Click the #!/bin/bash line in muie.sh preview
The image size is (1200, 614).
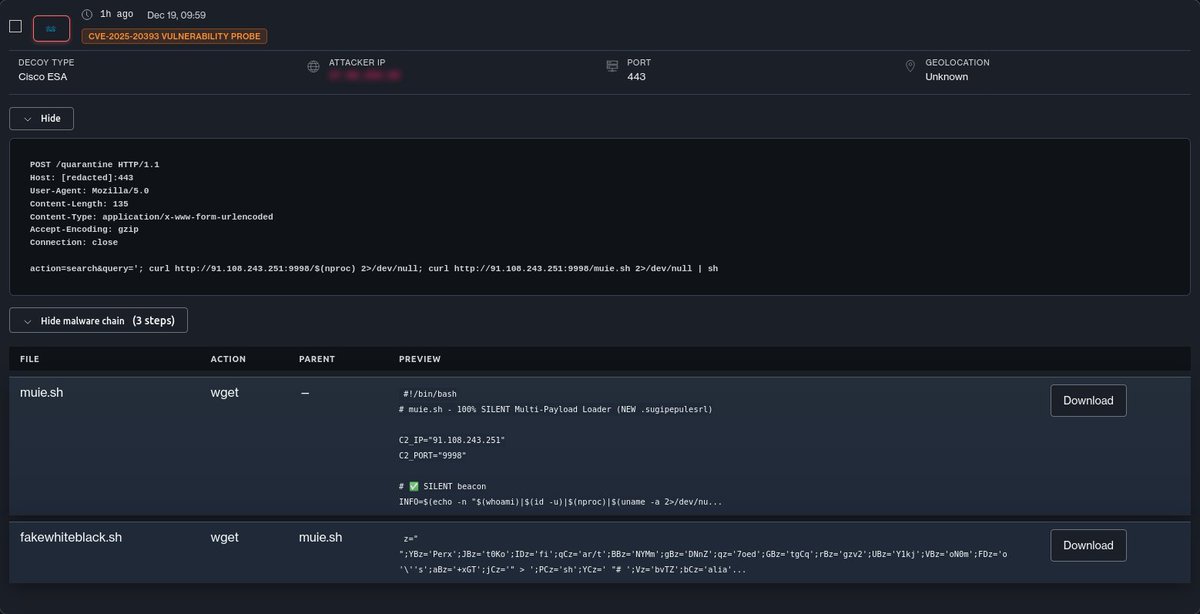pos(430,394)
